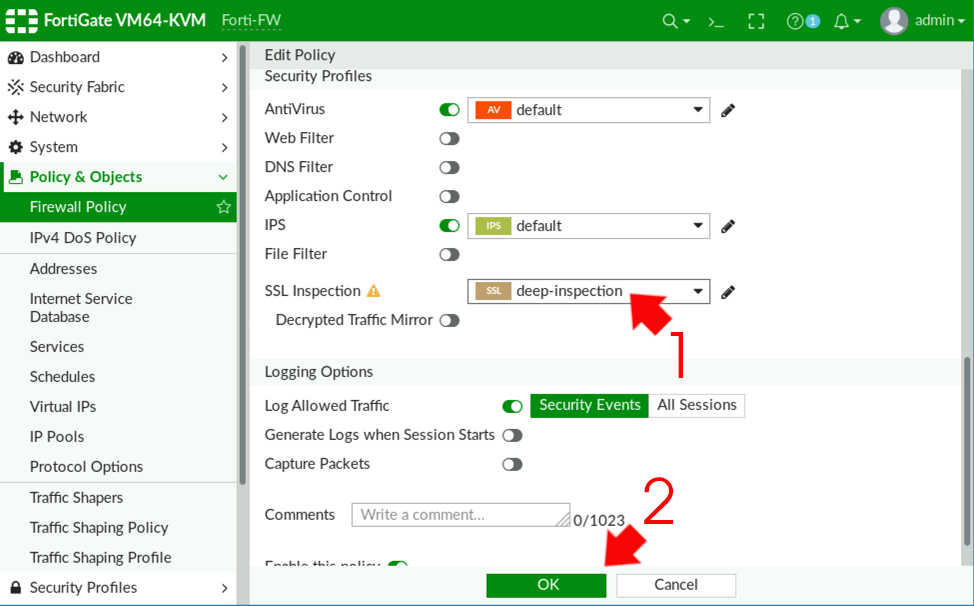Disable the IPS toggle
974x606 pixels.
[x=449, y=225]
